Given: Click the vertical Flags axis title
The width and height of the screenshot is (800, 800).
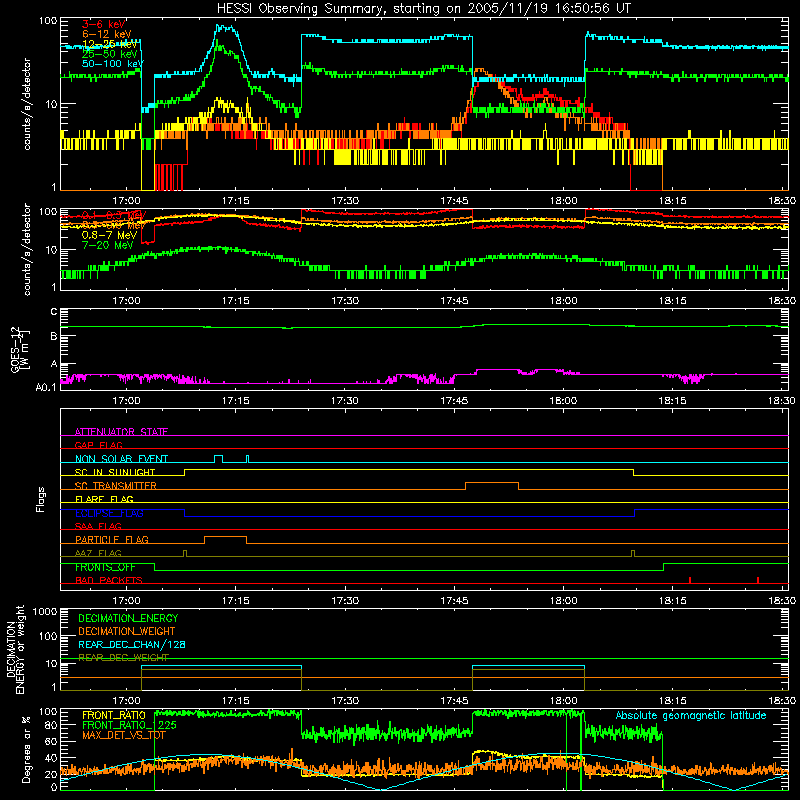Looking at the screenshot, I should coord(41,499).
